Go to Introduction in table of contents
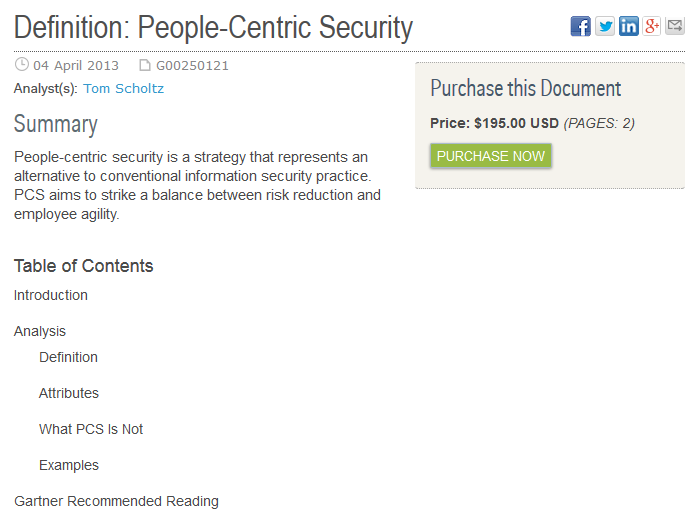 click(x=51, y=295)
